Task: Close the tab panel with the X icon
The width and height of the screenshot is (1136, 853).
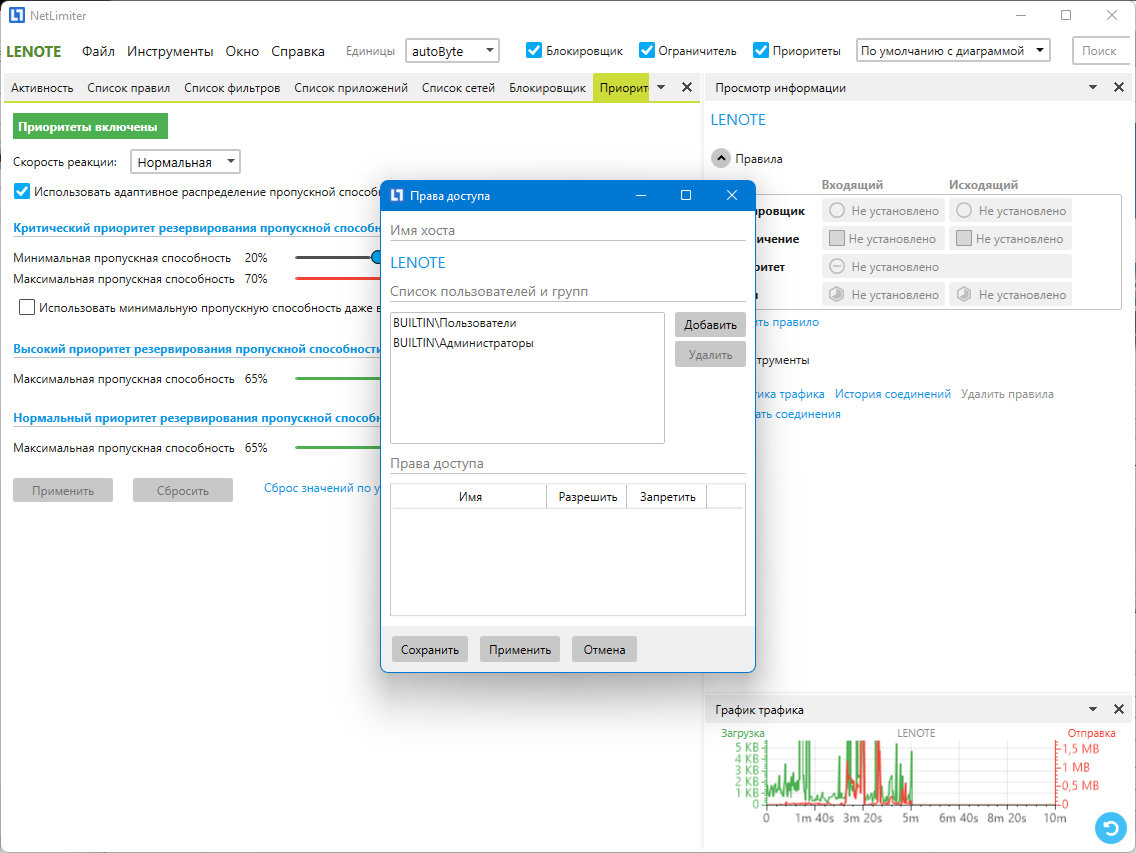Action: click(687, 87)
